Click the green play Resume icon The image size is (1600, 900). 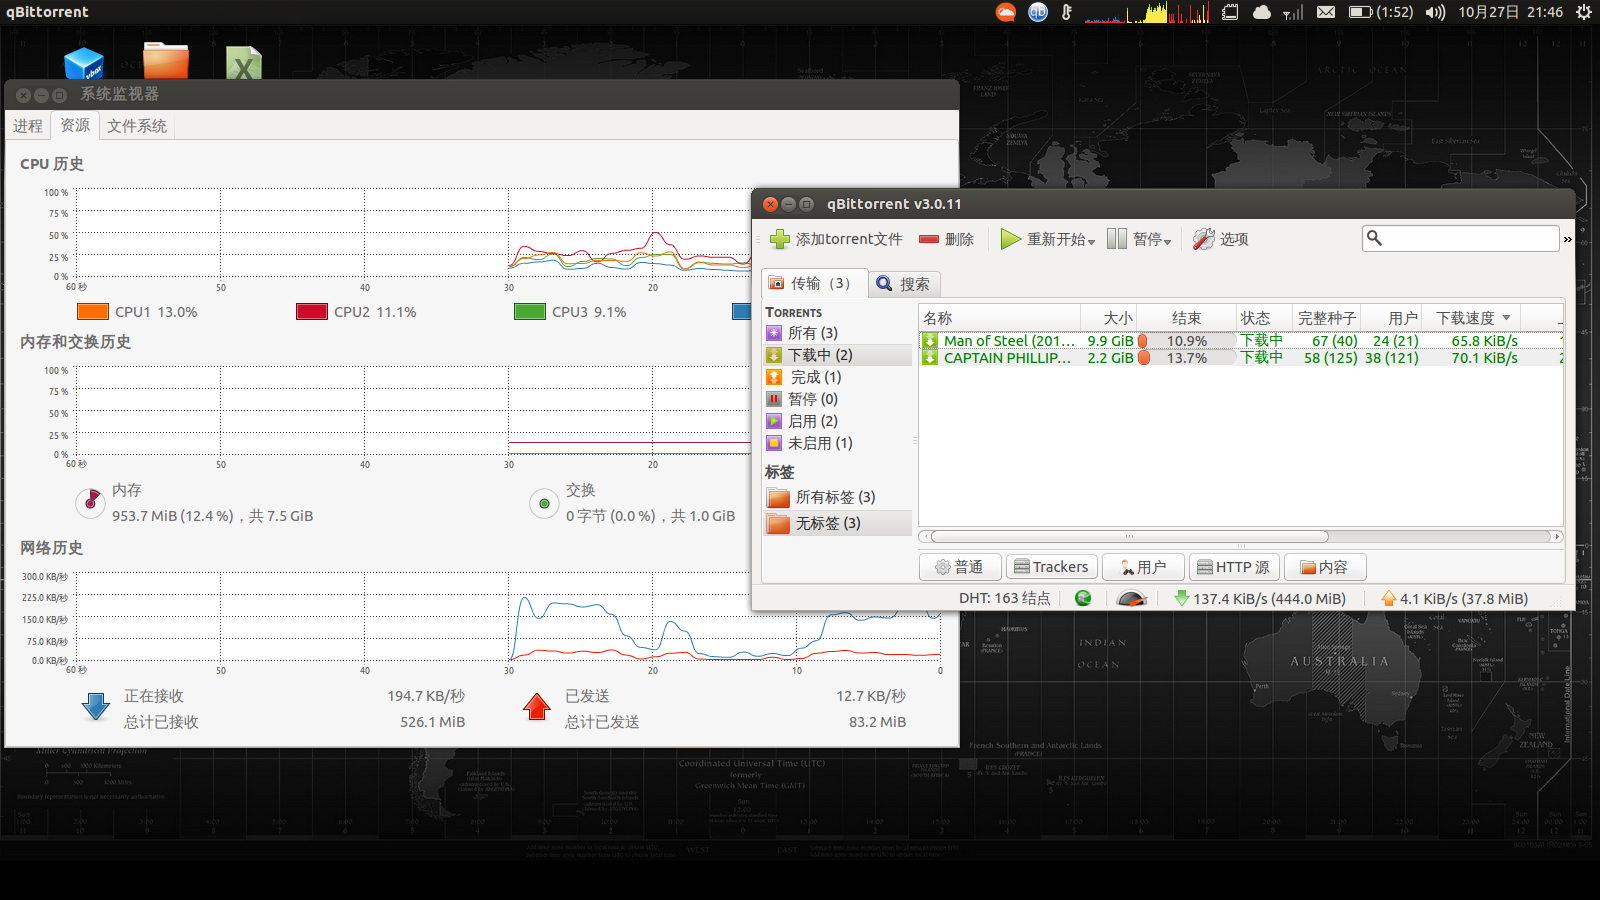tap(1011, 240)
